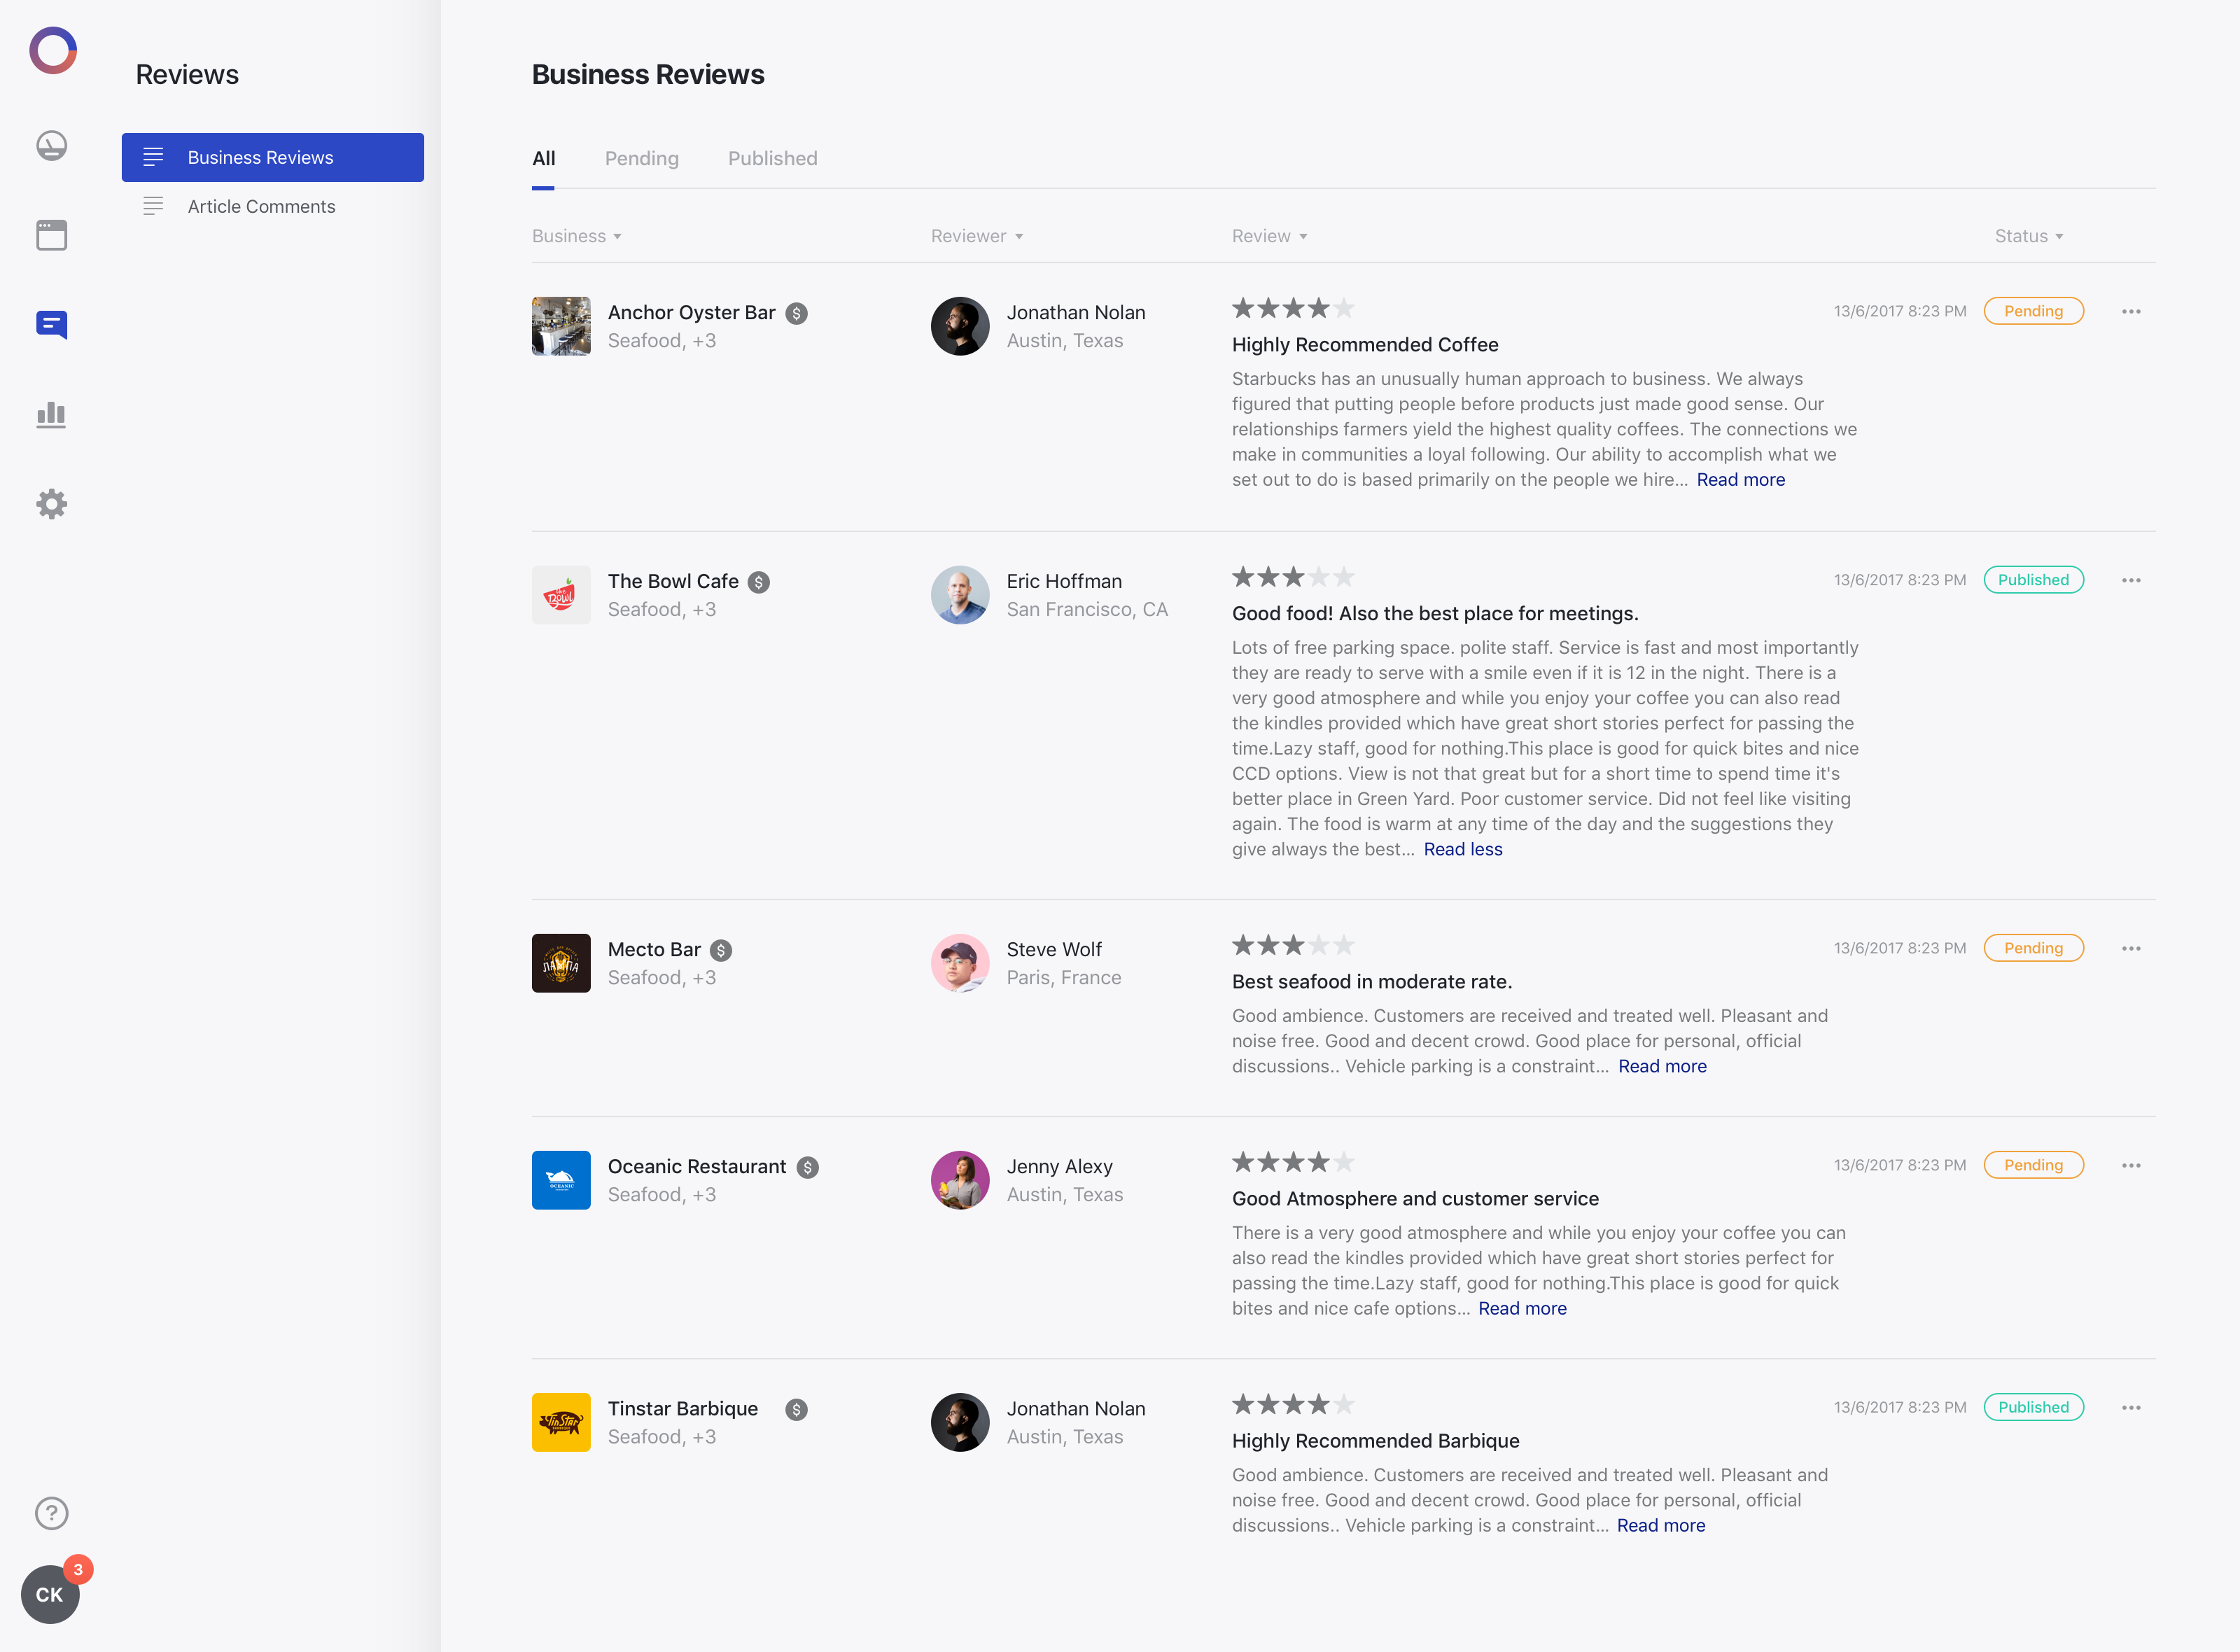The height and width of the screenshot is (1652, 2240).
Task: Toggle Published status on The Bowl Cafe review
Action: tap(2034, 579)
